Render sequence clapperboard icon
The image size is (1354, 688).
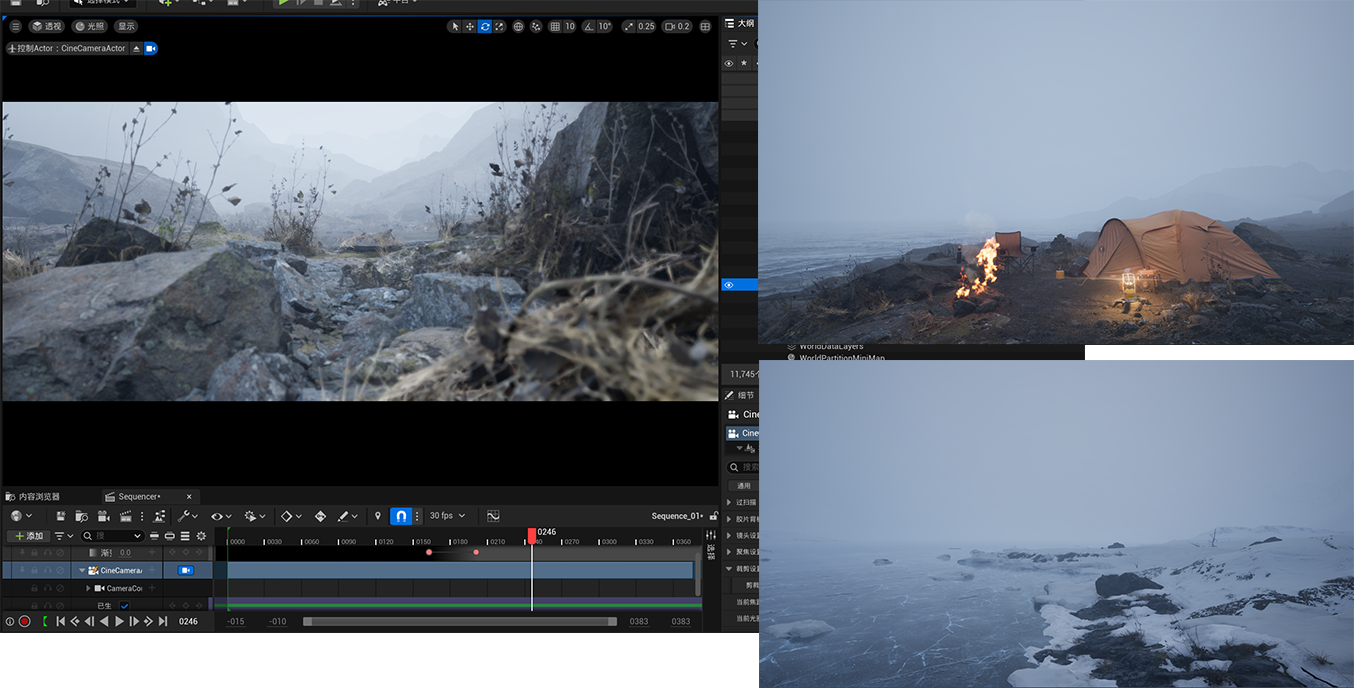(126, 516)
